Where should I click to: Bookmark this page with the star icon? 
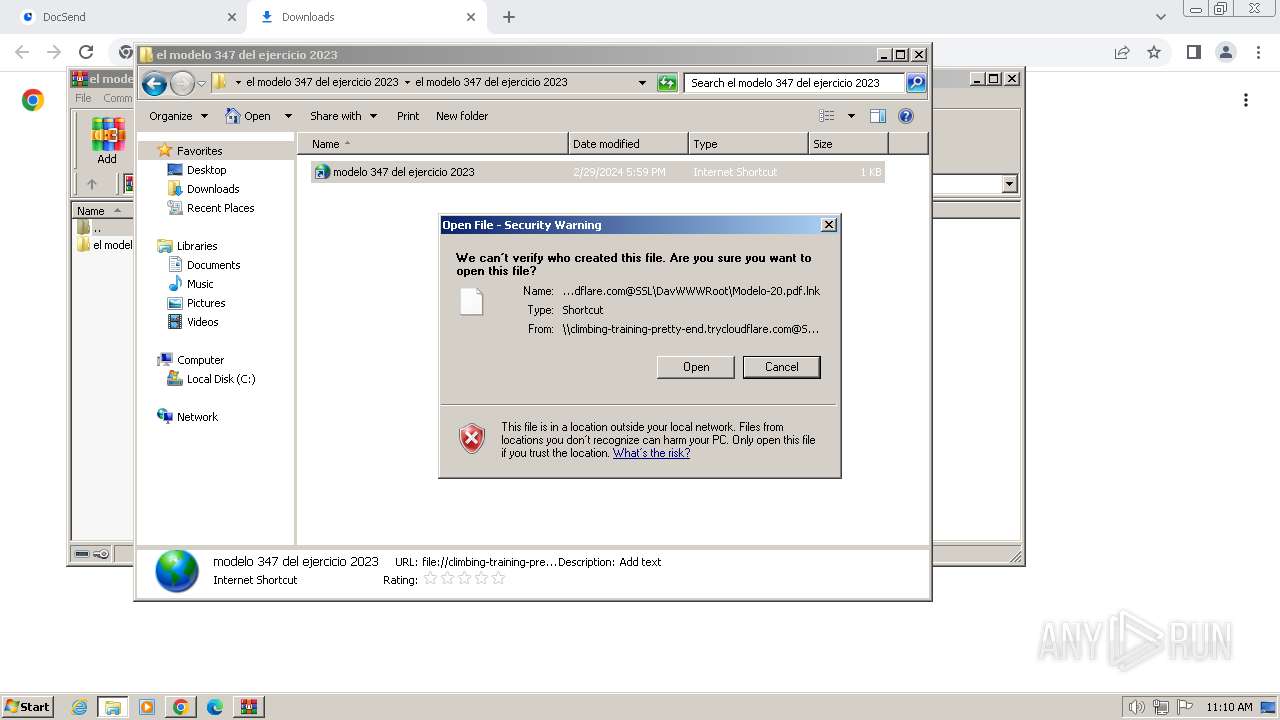coord(1154,52)
